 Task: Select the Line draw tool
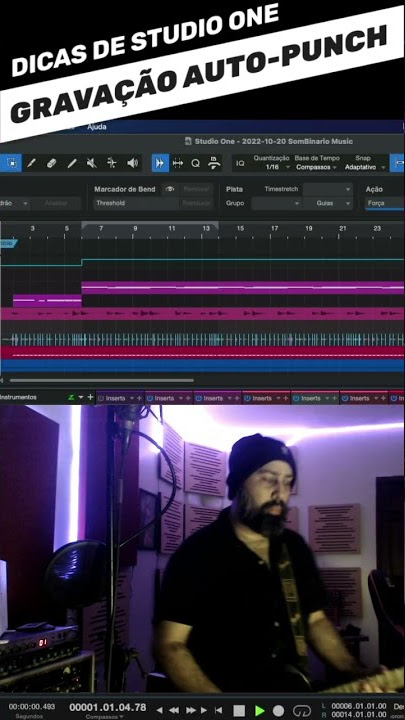tap(72, 163)
